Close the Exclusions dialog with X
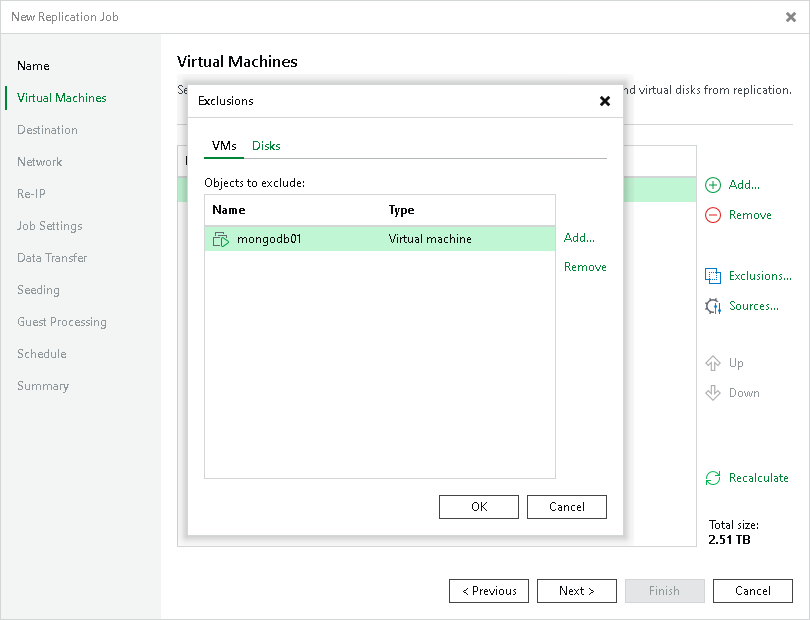Image resolution: width=810 pixels, height=620 pixels. pos(605,101)
